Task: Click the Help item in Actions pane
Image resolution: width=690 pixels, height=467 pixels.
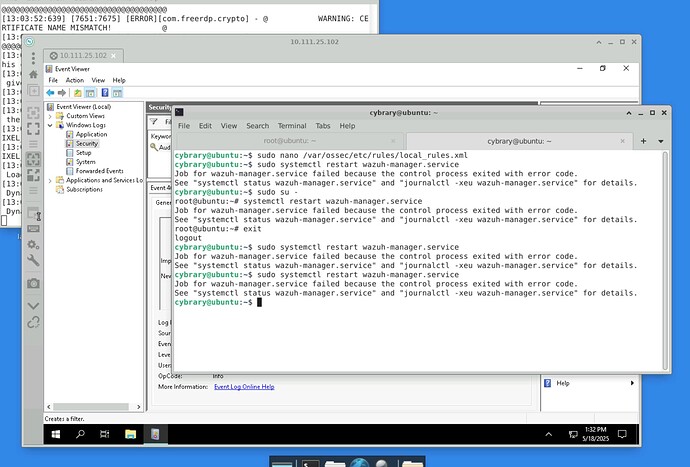Action: click(562, 383)
